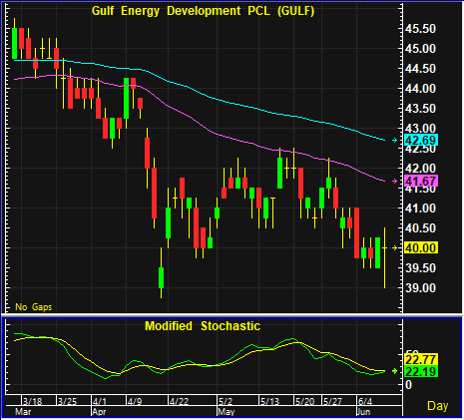Click the 'Day' timeframe label
The width and height of the screenshot is (464, 420).
pos(438,406)
